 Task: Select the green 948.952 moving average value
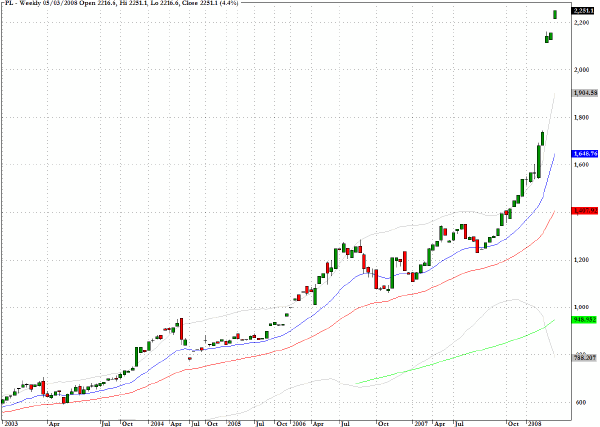584,319
